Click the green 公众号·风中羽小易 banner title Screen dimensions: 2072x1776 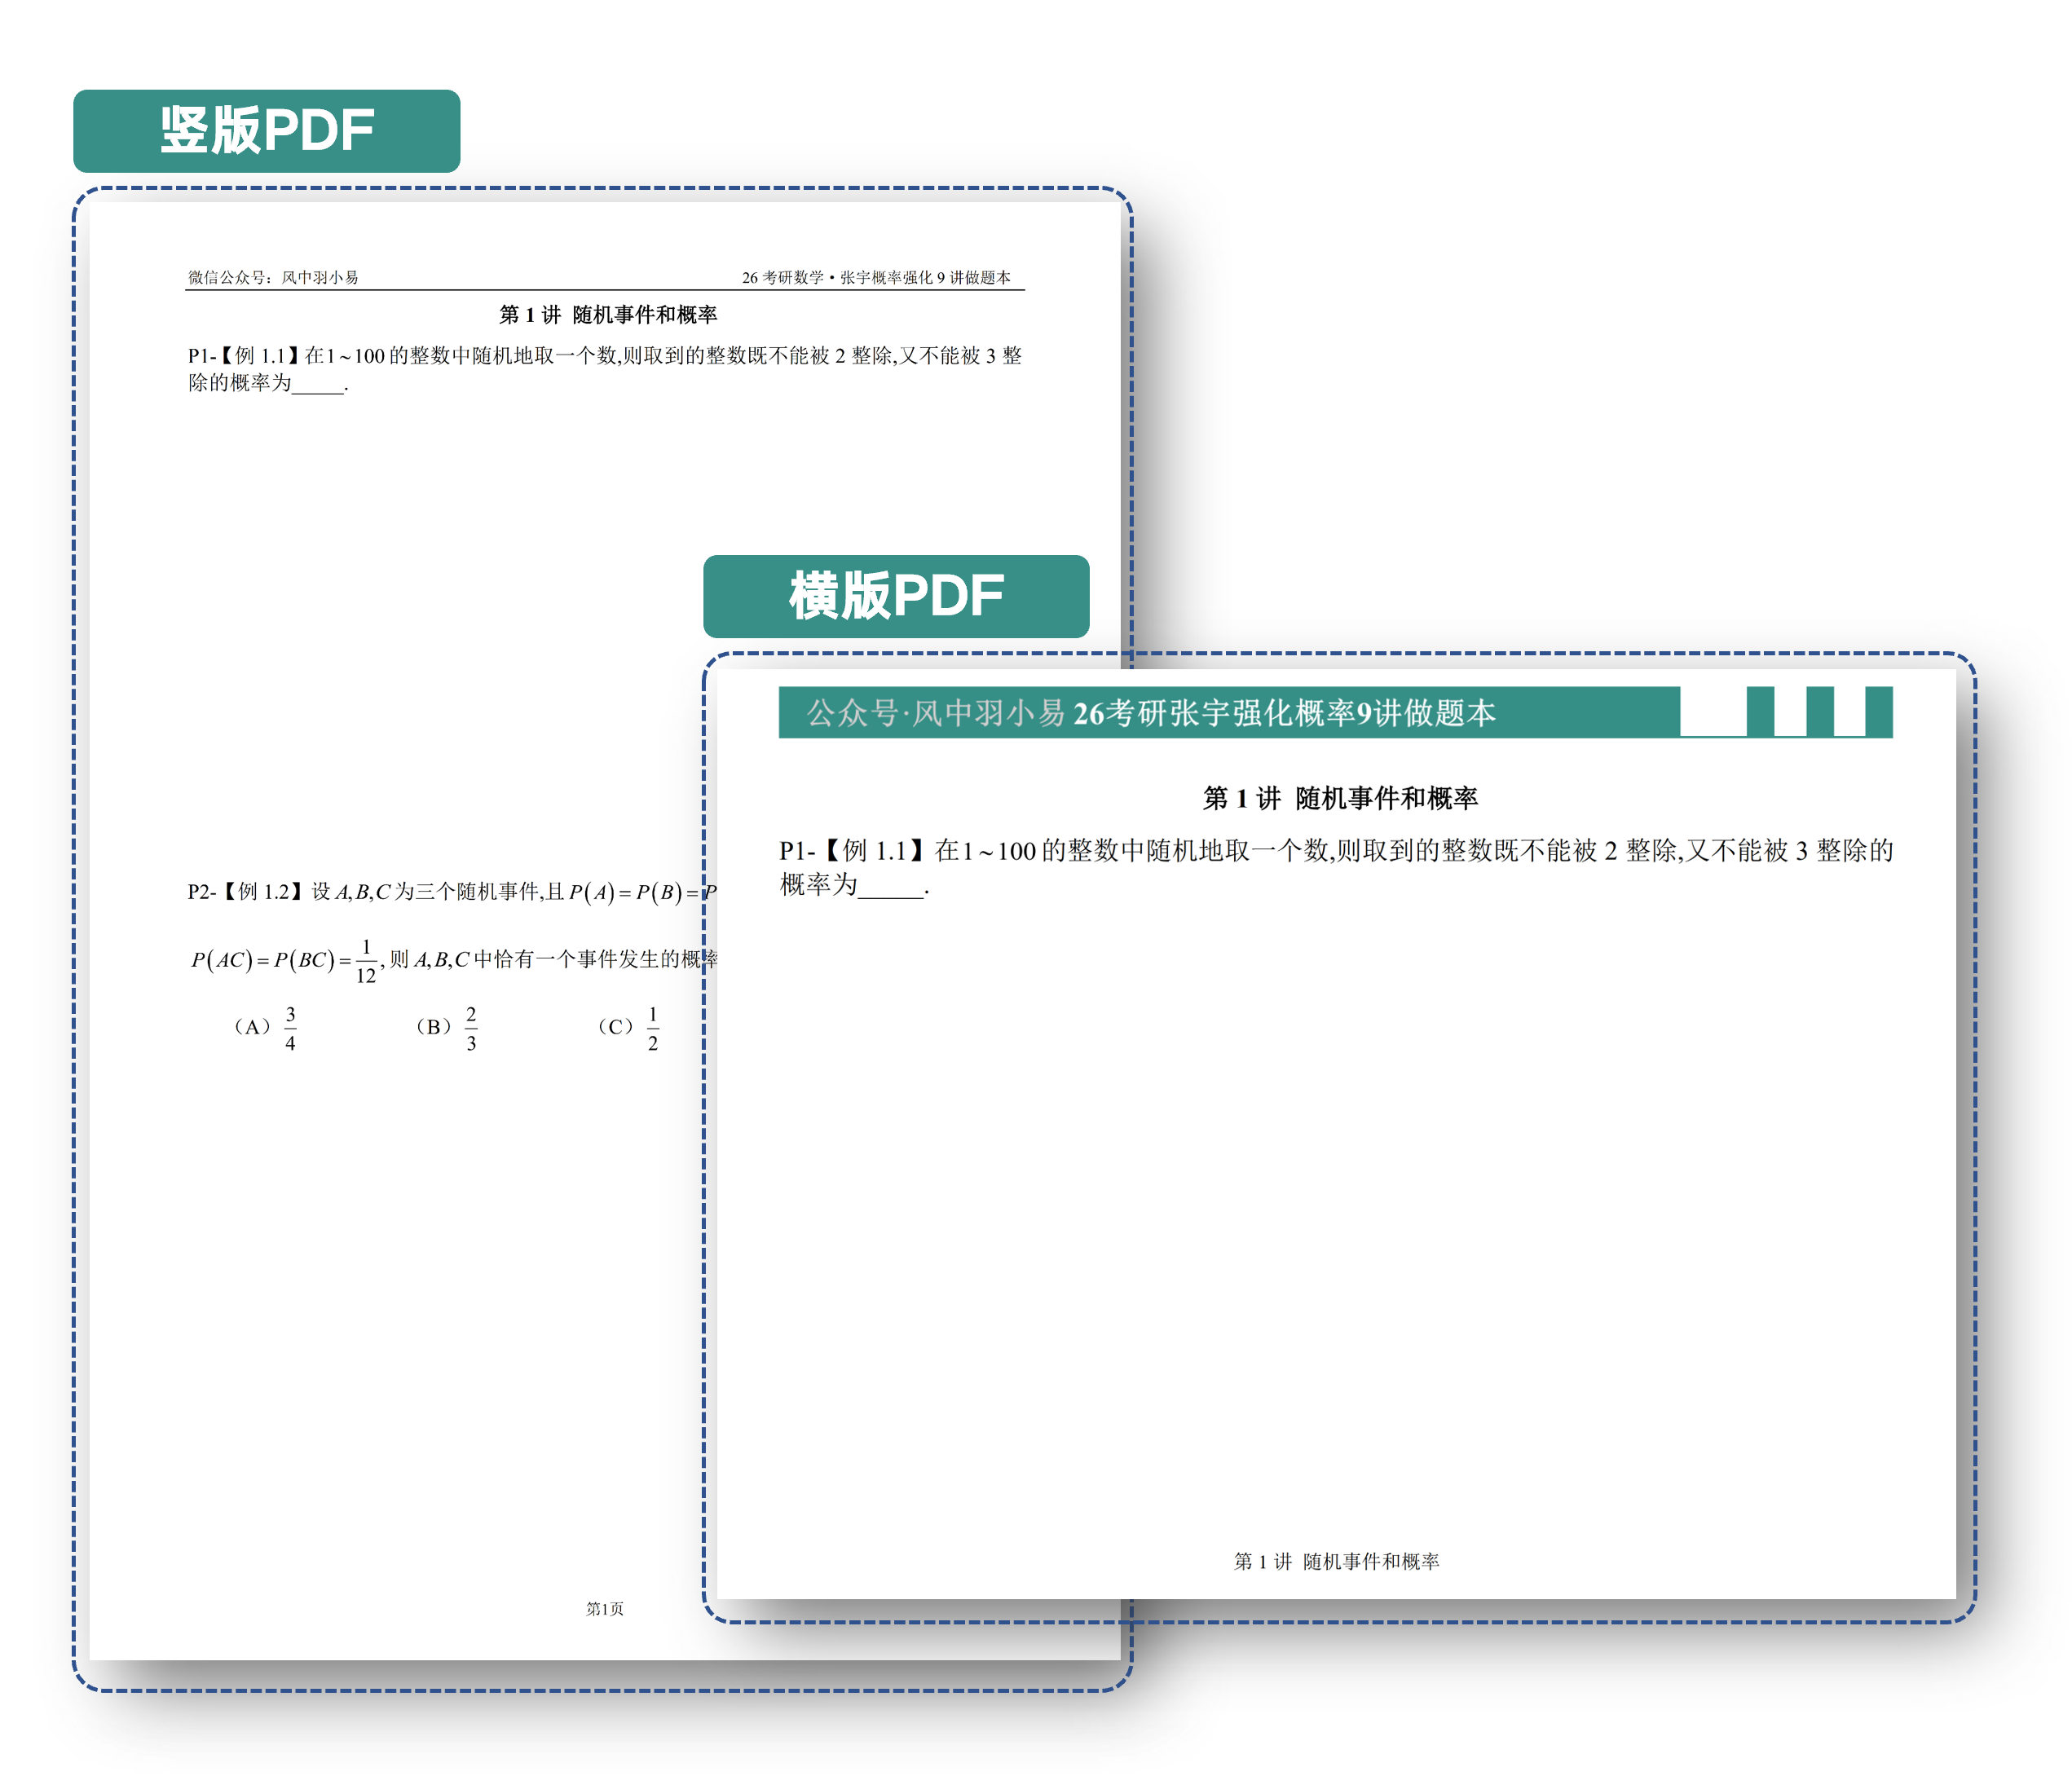[1150, 713]
